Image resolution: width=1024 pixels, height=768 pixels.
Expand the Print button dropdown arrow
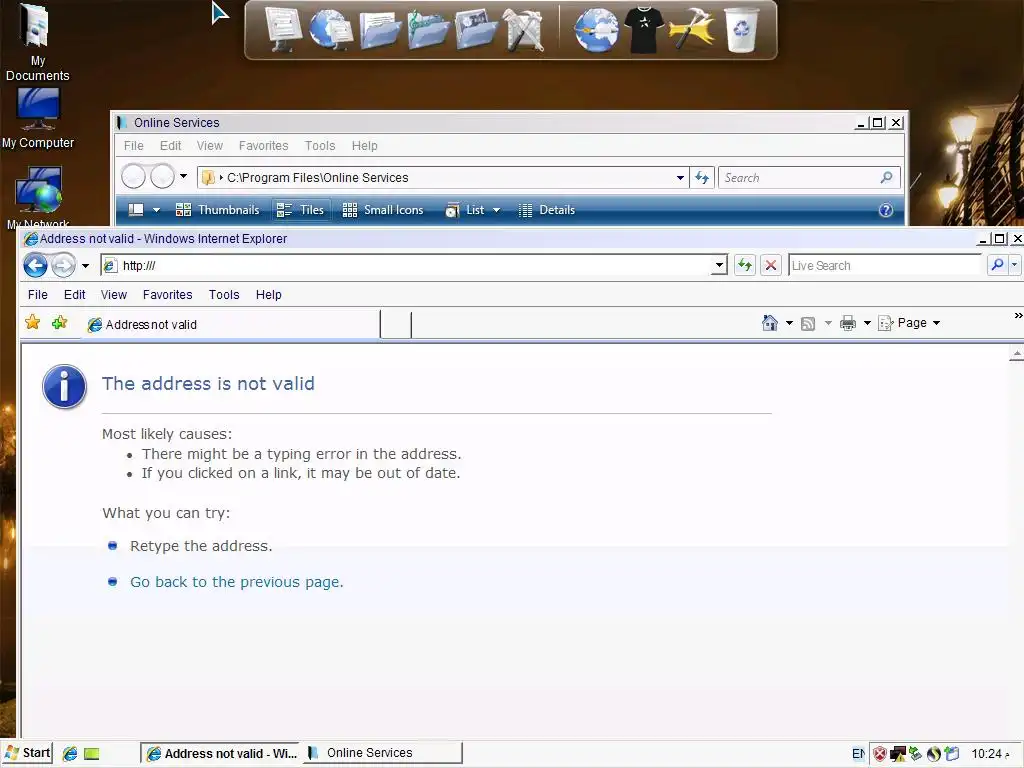[867, 323]
